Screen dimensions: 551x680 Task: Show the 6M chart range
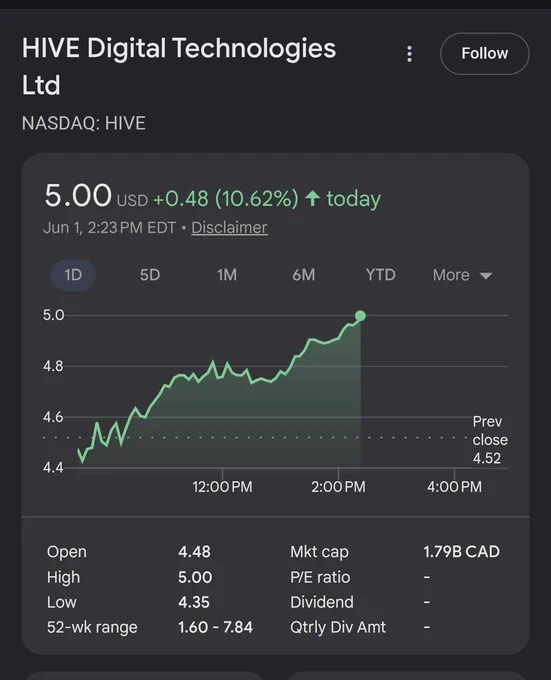coord(303,275)
